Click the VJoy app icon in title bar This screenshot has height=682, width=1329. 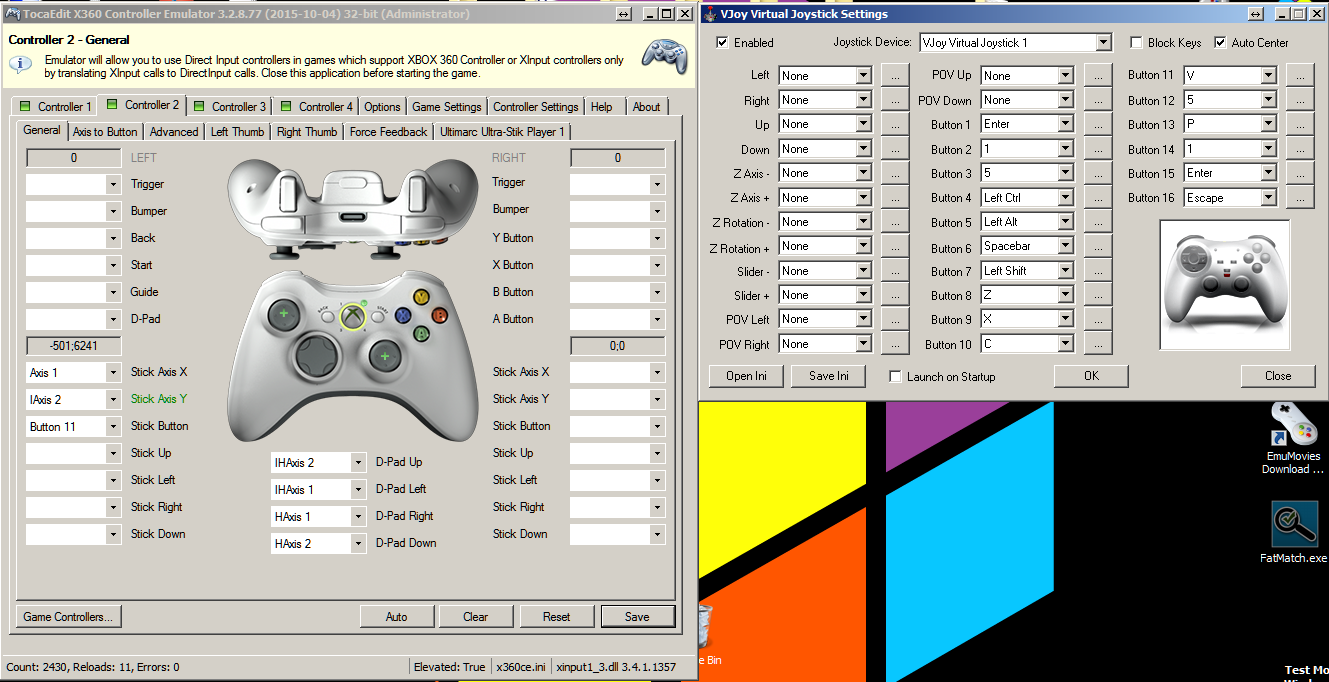[x=710, y=14]
